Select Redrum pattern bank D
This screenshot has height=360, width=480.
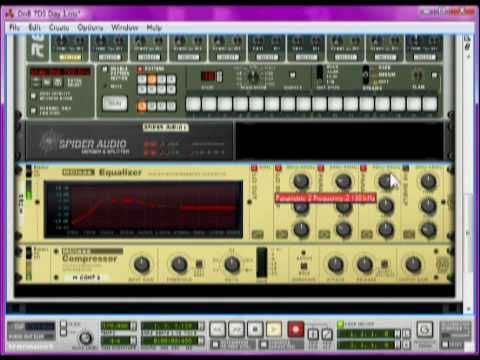[x=171, y=106]
